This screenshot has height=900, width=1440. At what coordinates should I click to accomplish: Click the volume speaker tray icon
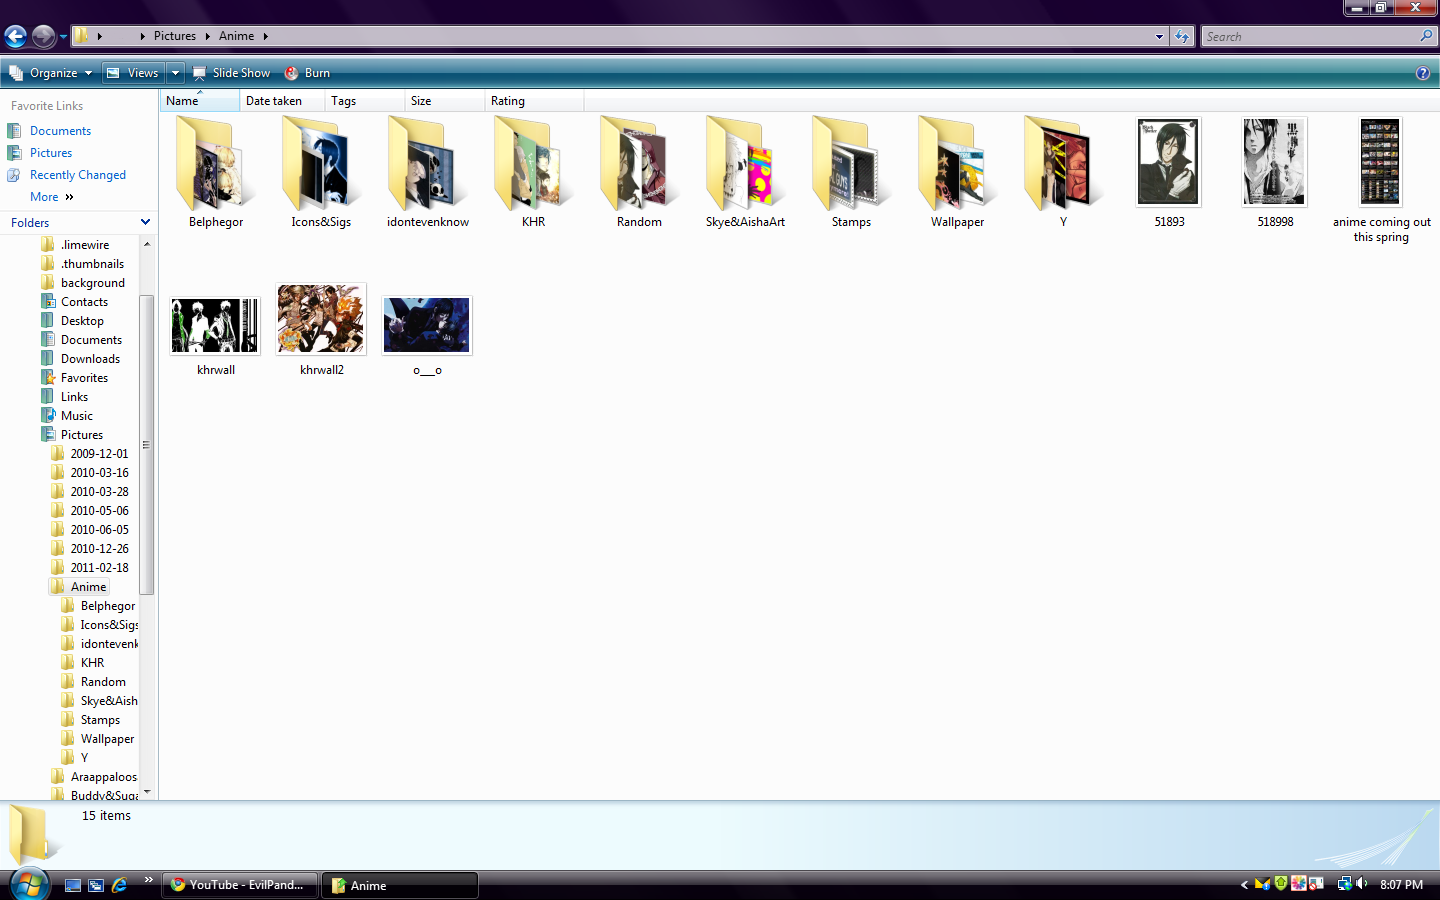(1362, 884)
